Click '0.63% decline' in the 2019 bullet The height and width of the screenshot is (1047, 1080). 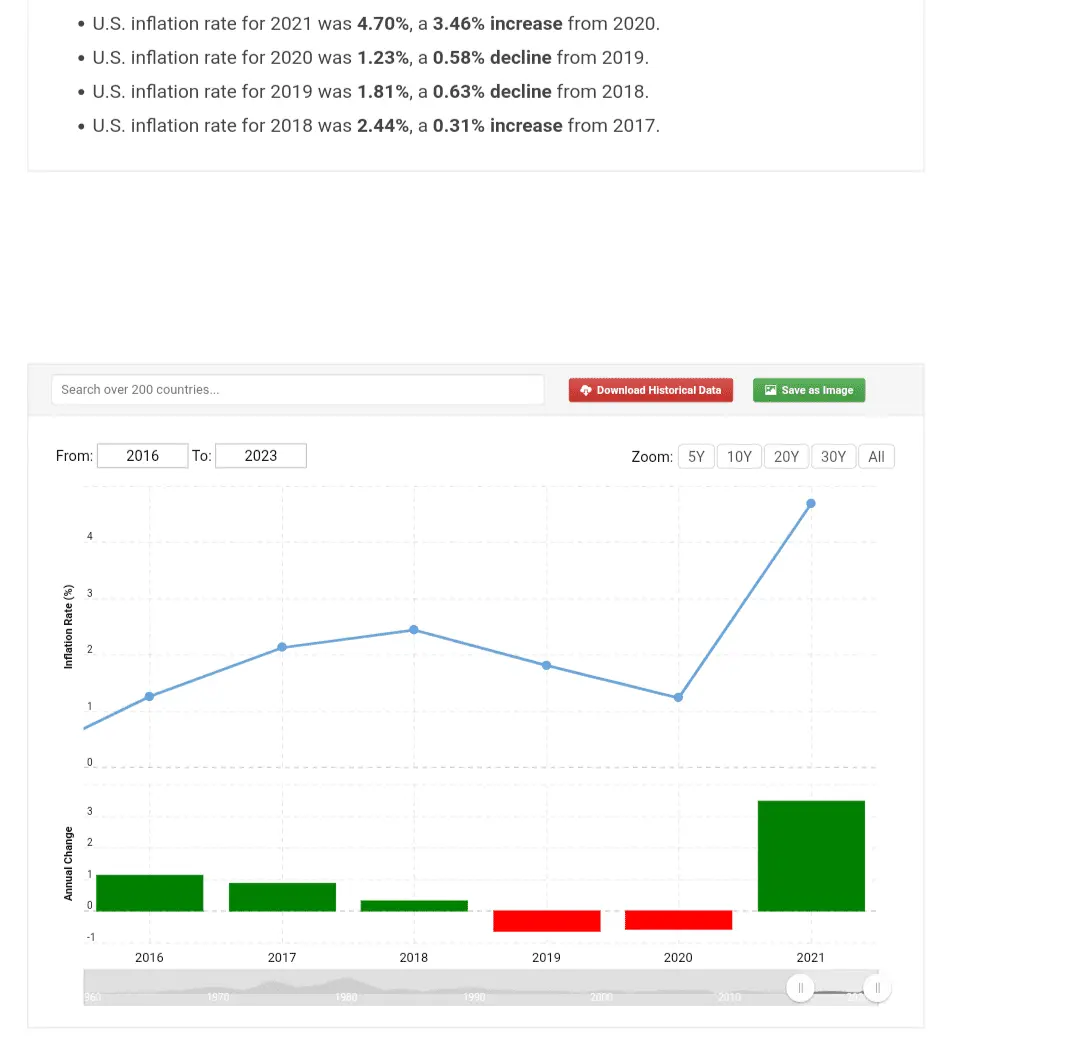[x=492, y=92]
